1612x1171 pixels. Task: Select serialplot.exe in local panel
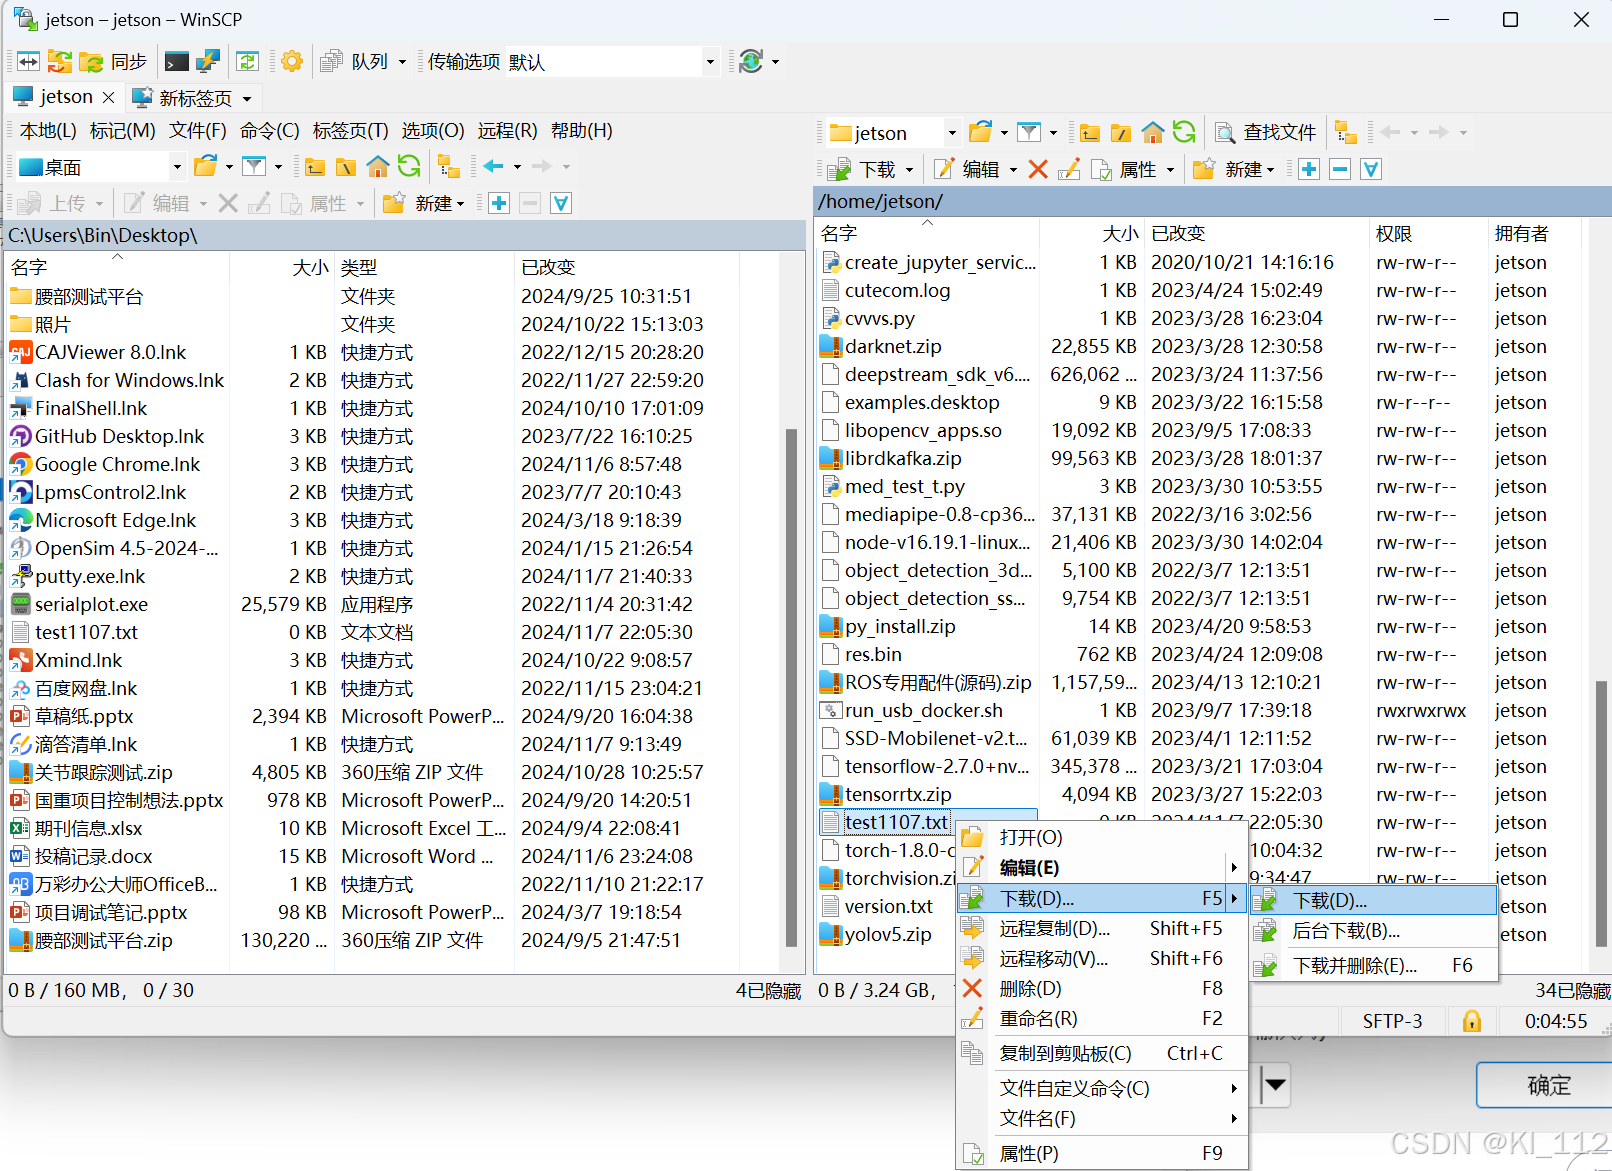[x=91, y=605]
